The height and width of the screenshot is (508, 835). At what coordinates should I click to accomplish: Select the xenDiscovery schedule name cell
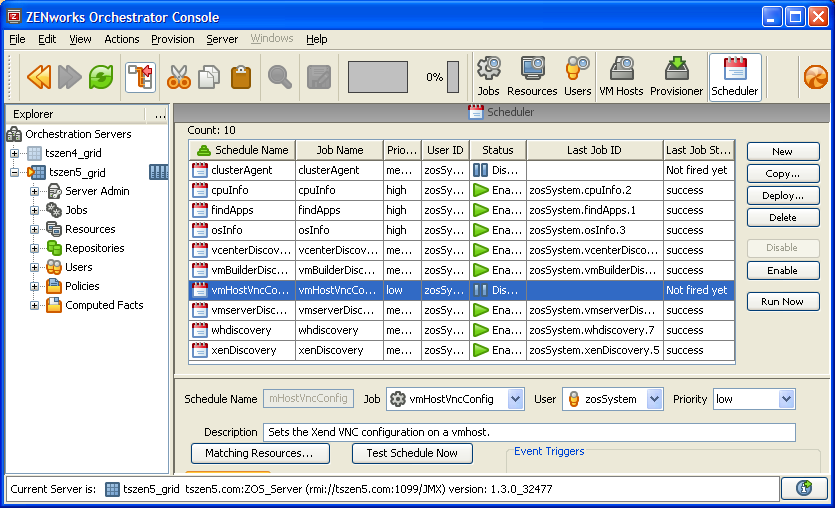[242, 350]
